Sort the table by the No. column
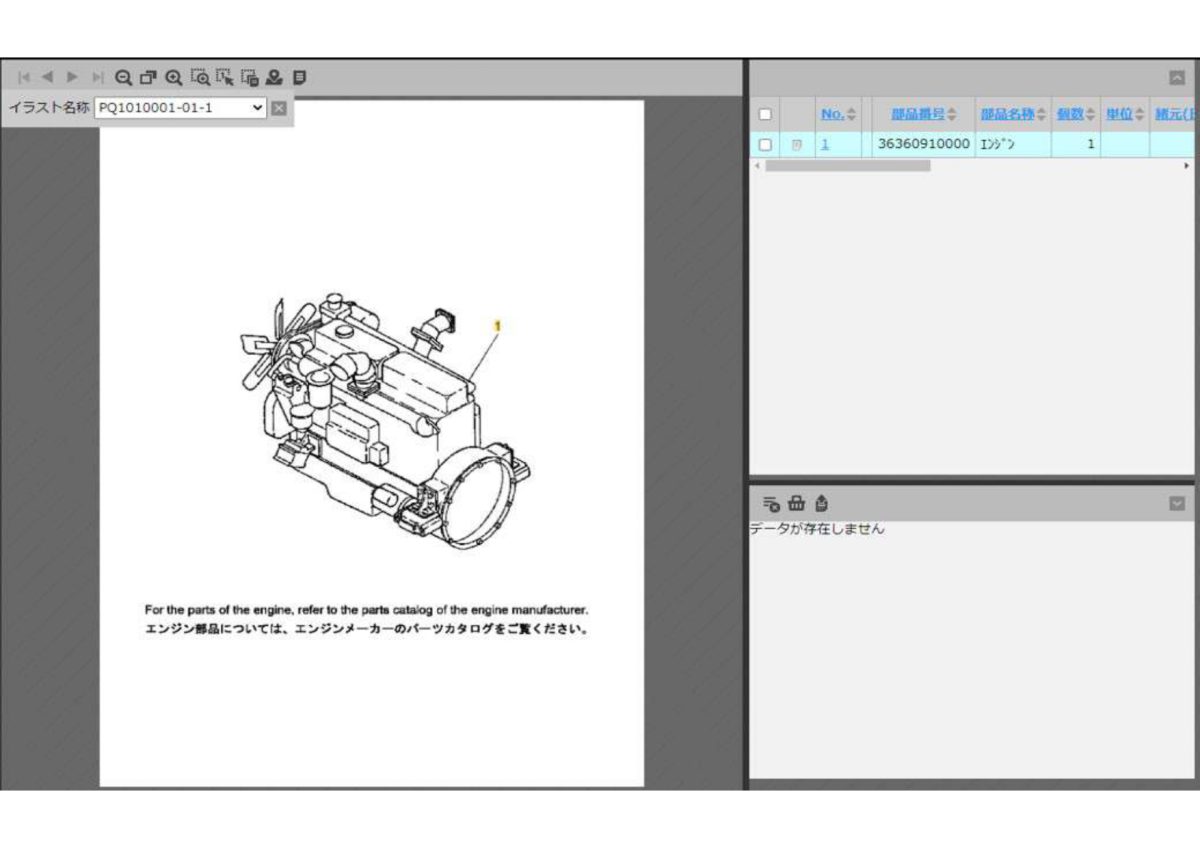Image resolution: width=1200 pixels, height=848 pixels. coord(838,115)
